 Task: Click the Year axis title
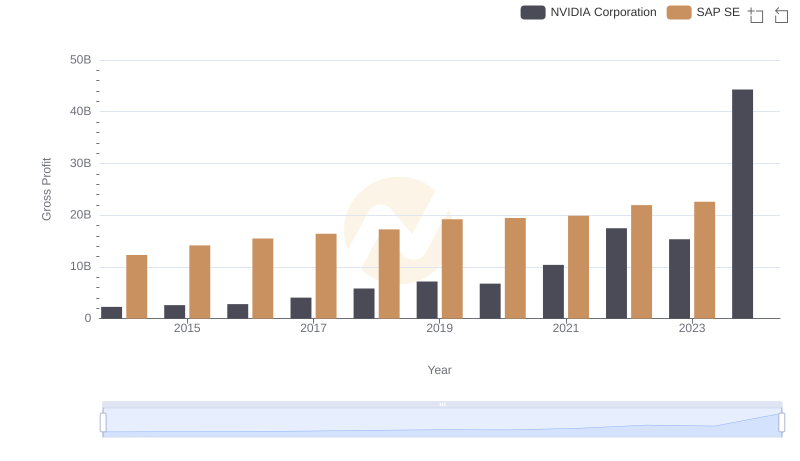click(439, 370)
